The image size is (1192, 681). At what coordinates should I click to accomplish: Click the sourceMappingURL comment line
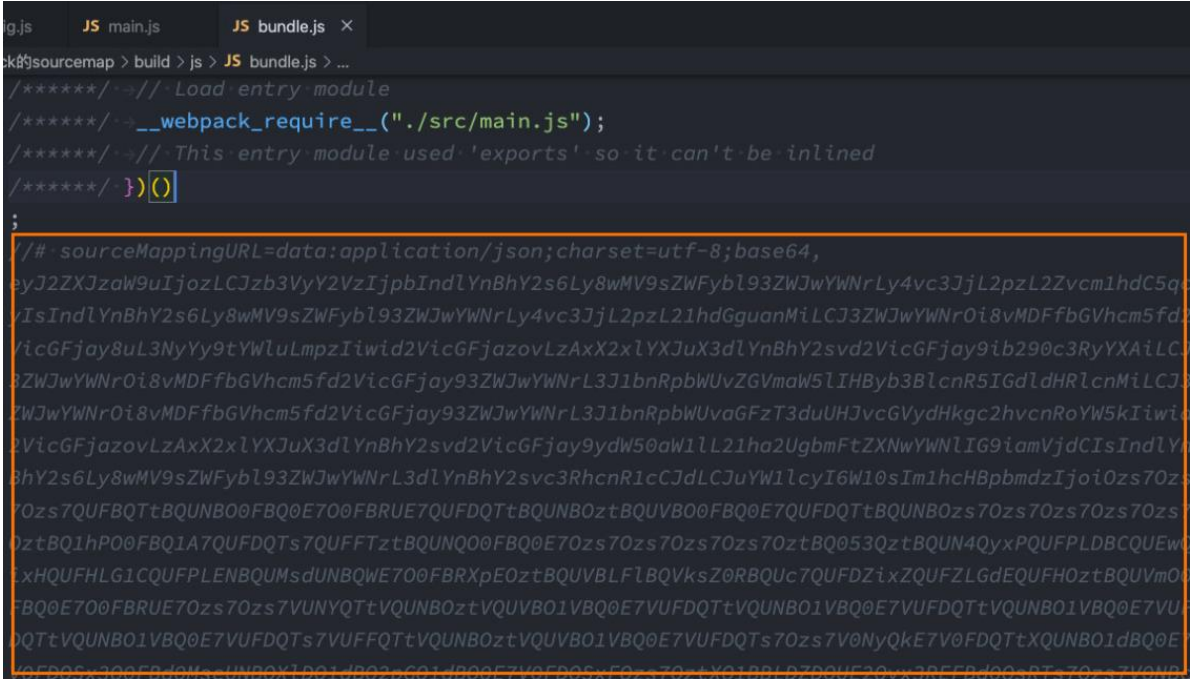click(420, 251)
